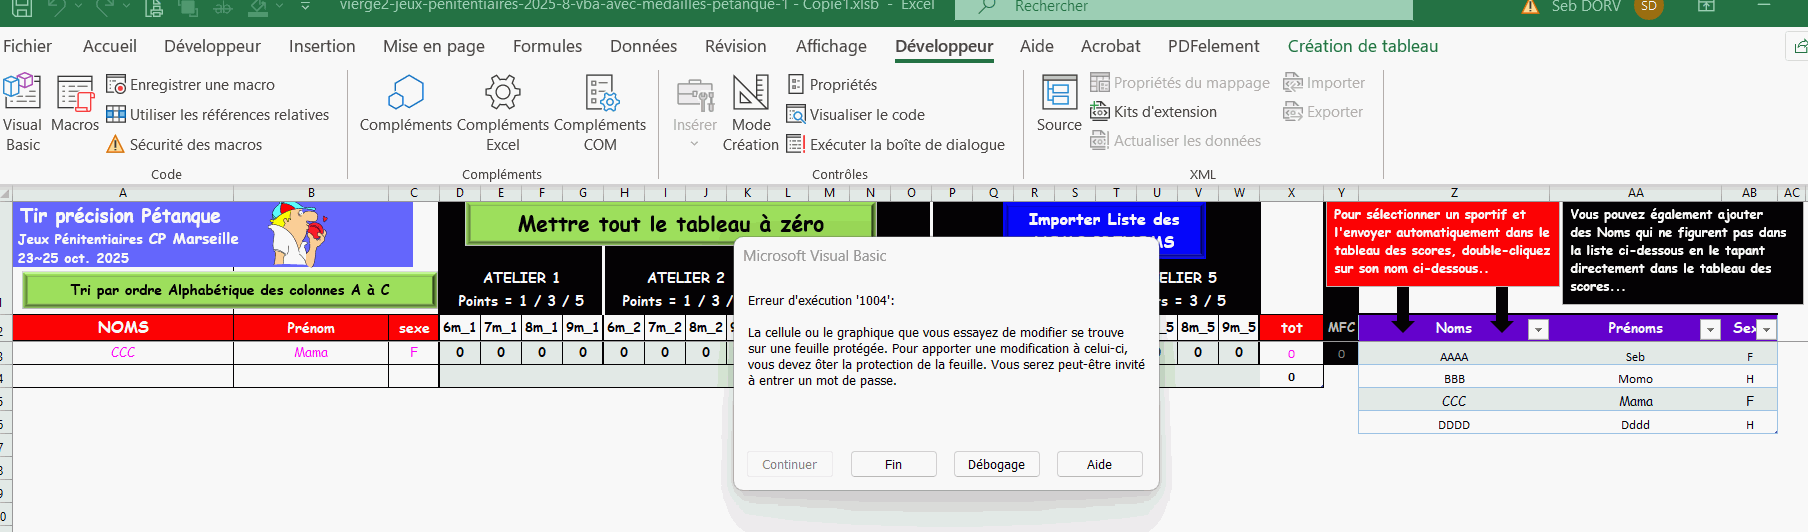Click in the Rechercher search box
Screen dimensions: 1808x532
1184,7
